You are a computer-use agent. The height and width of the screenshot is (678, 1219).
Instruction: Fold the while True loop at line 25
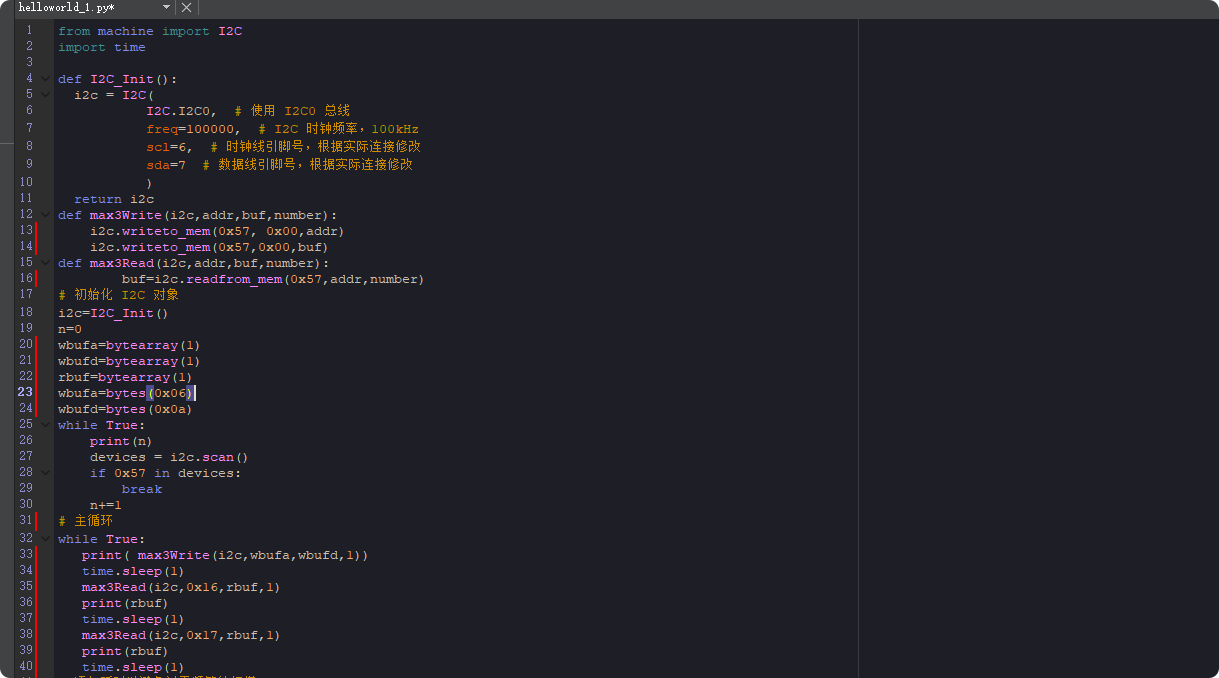45,425
